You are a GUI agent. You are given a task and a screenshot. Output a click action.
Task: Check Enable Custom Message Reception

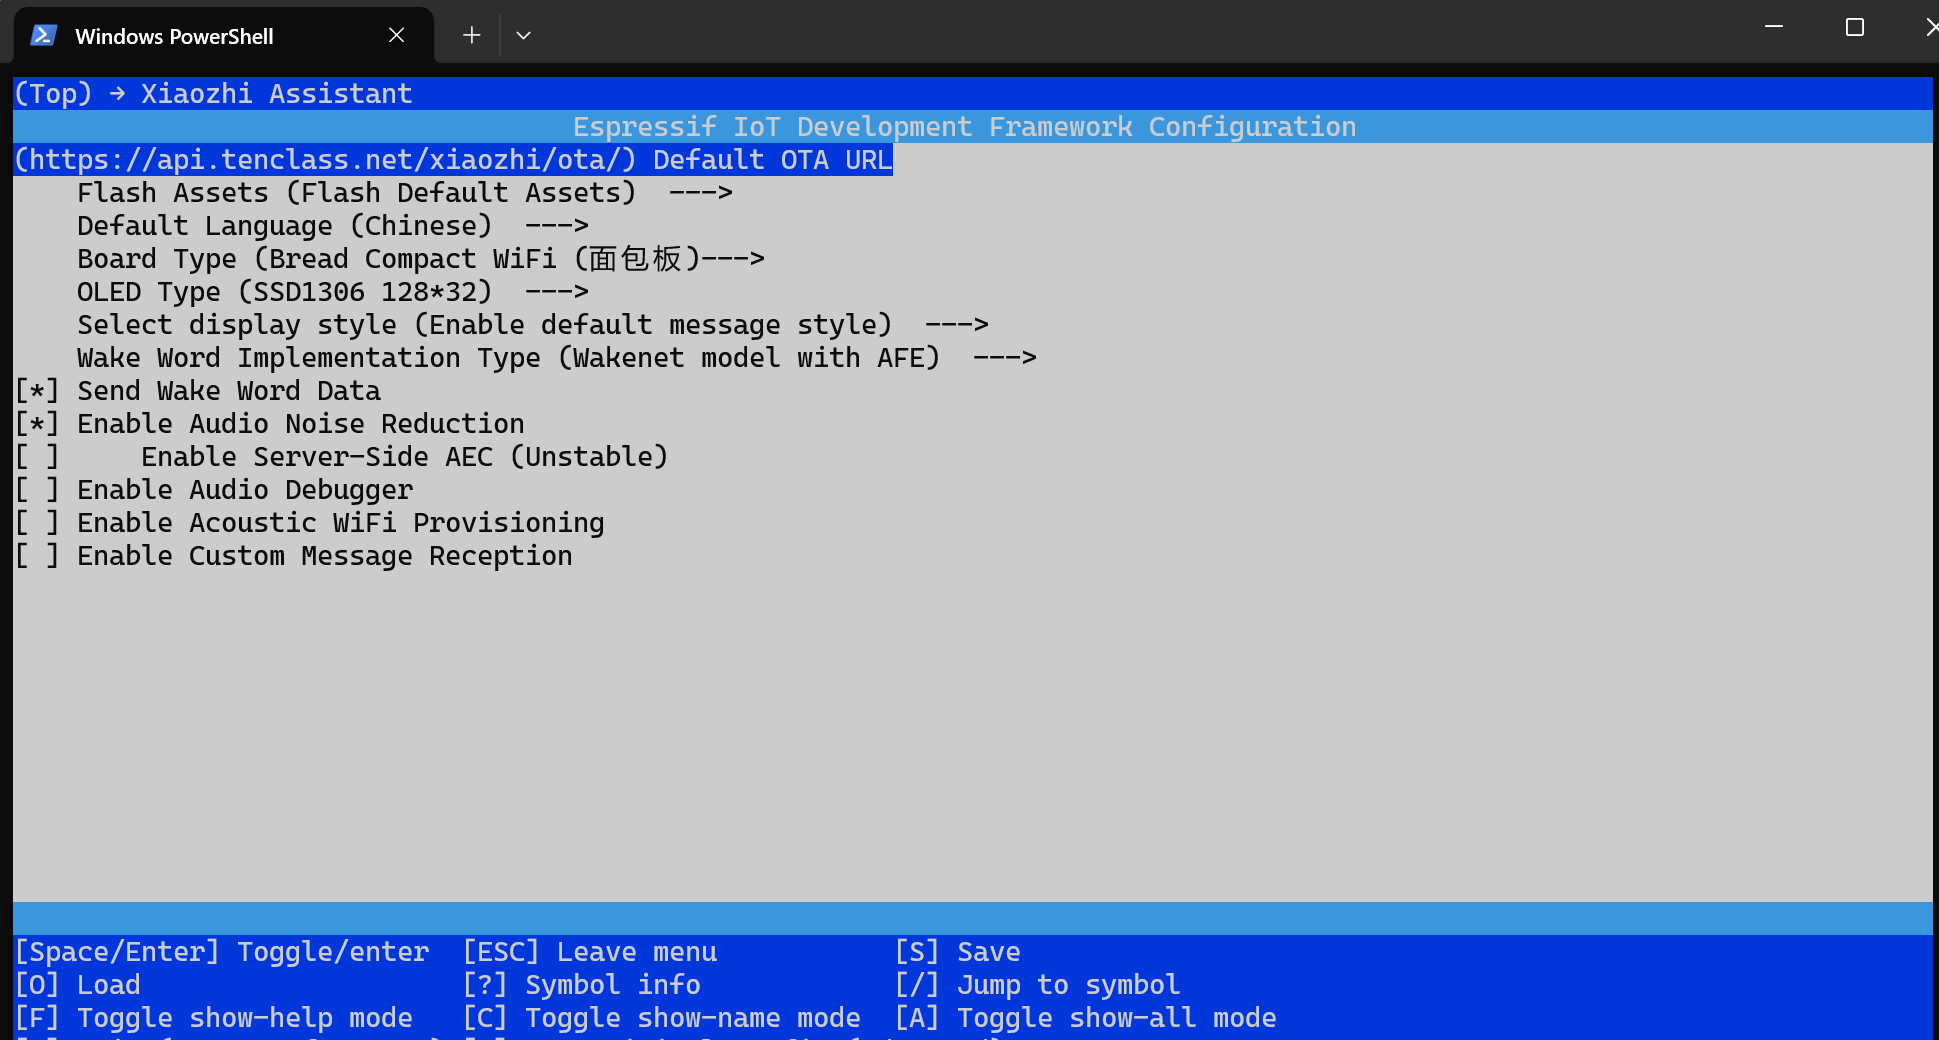pos(37,556)
